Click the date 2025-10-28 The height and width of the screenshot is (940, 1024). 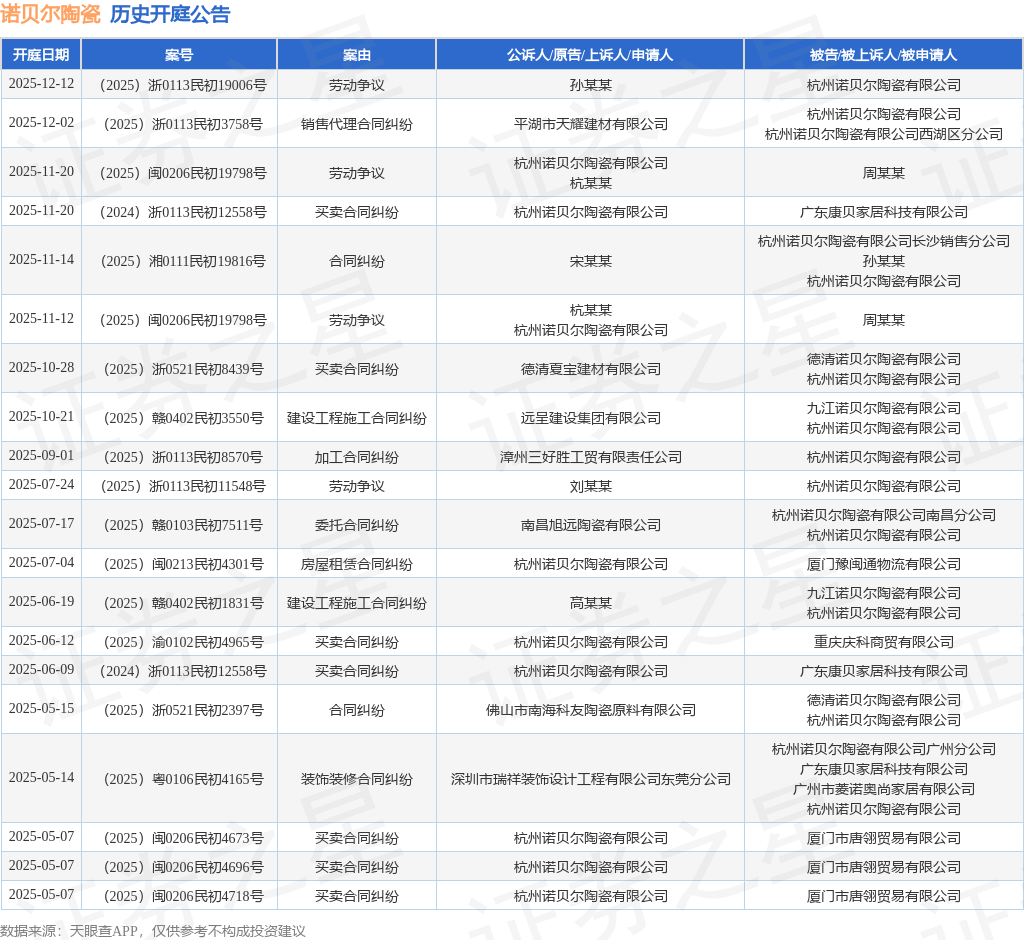41,368
